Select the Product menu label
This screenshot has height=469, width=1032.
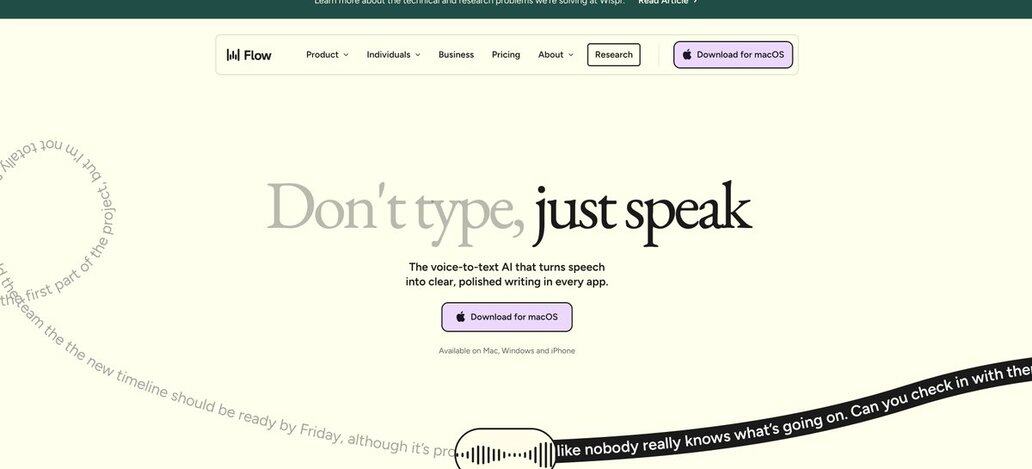coord(322,55)
